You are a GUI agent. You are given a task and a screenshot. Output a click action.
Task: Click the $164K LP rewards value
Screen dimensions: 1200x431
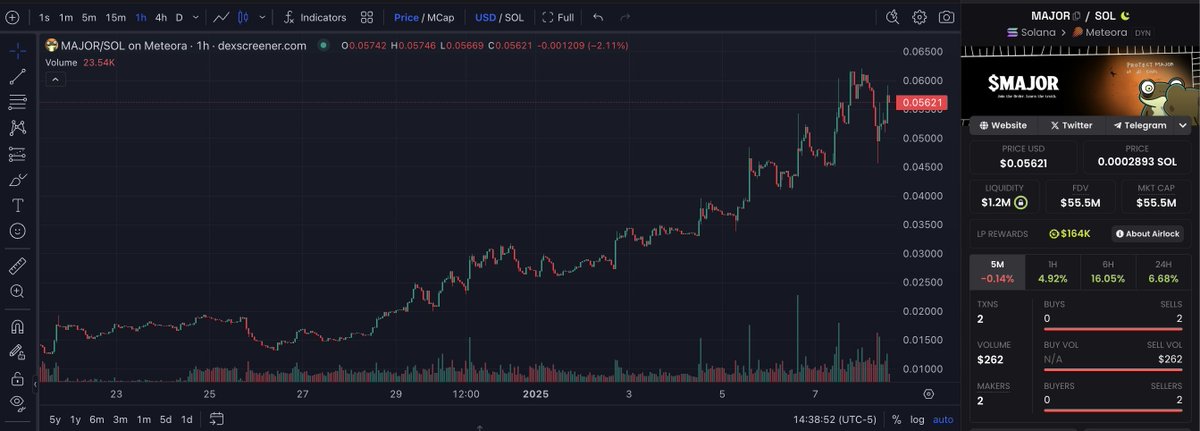coord(1069,234)
